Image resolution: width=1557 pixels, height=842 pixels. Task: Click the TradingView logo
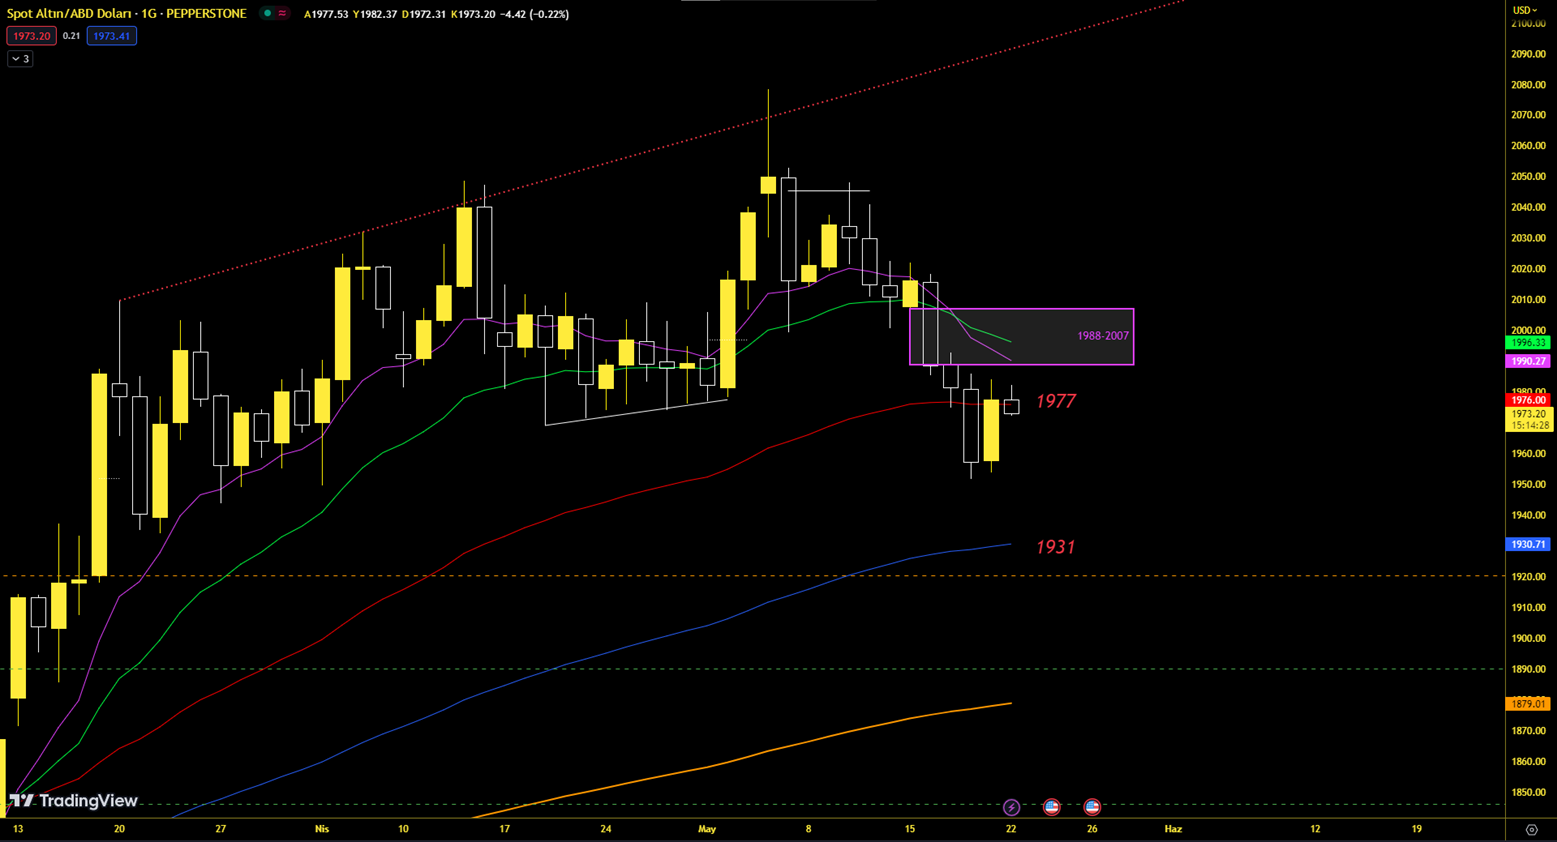74,801
